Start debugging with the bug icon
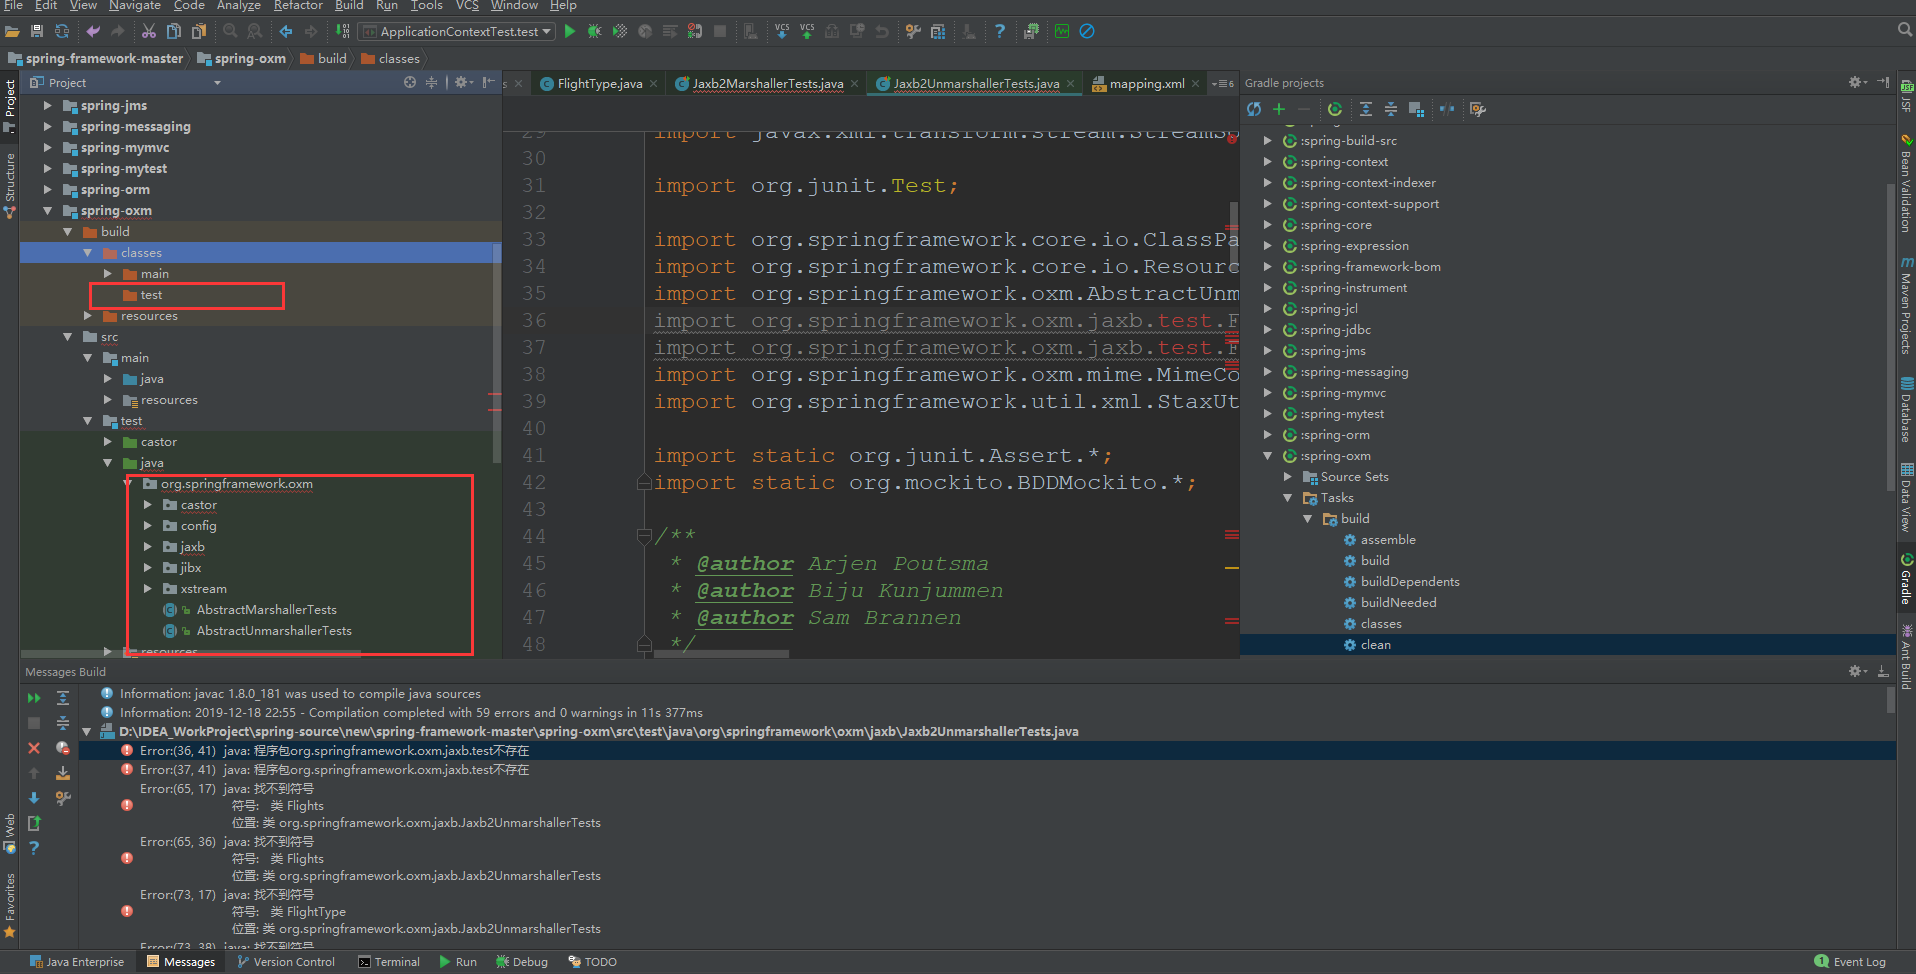This screenshot has height=974, width=1916. (595, 31)
